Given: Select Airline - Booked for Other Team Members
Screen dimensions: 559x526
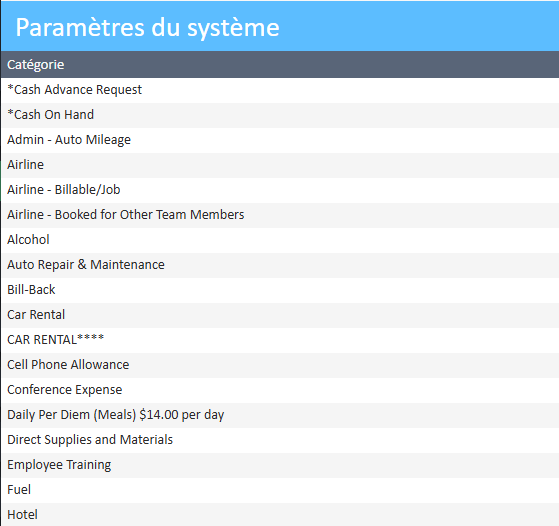Looking at the screenshot, I should click(x=280, y=215).
